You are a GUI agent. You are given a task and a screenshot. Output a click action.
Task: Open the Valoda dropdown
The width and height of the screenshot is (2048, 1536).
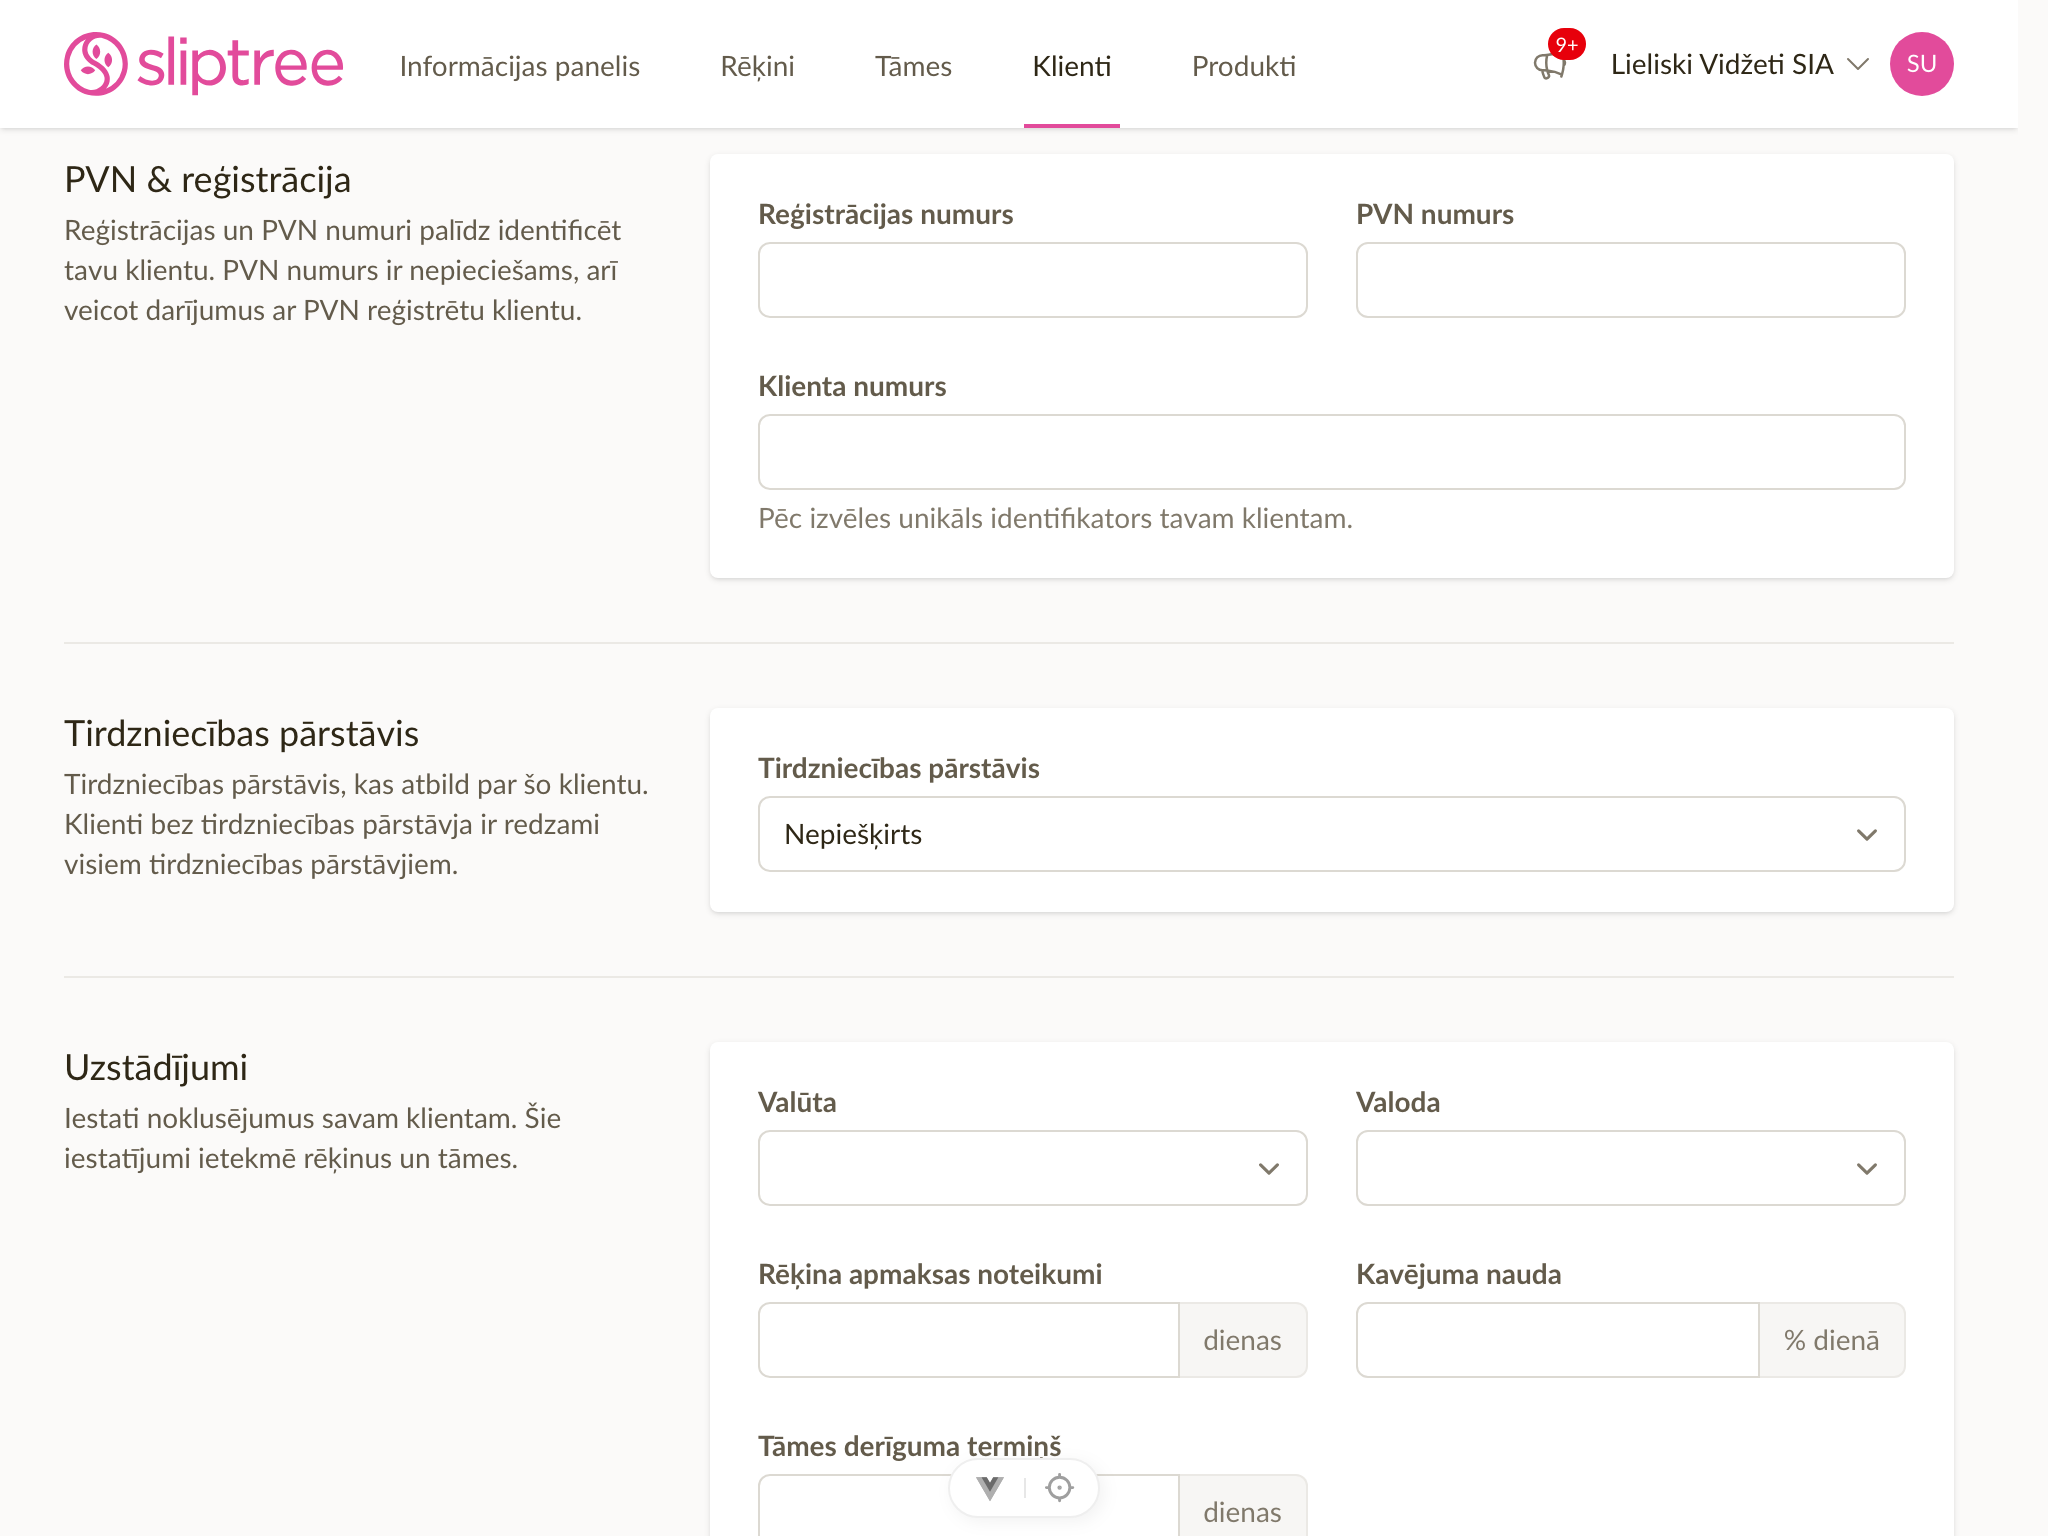1630,1168
